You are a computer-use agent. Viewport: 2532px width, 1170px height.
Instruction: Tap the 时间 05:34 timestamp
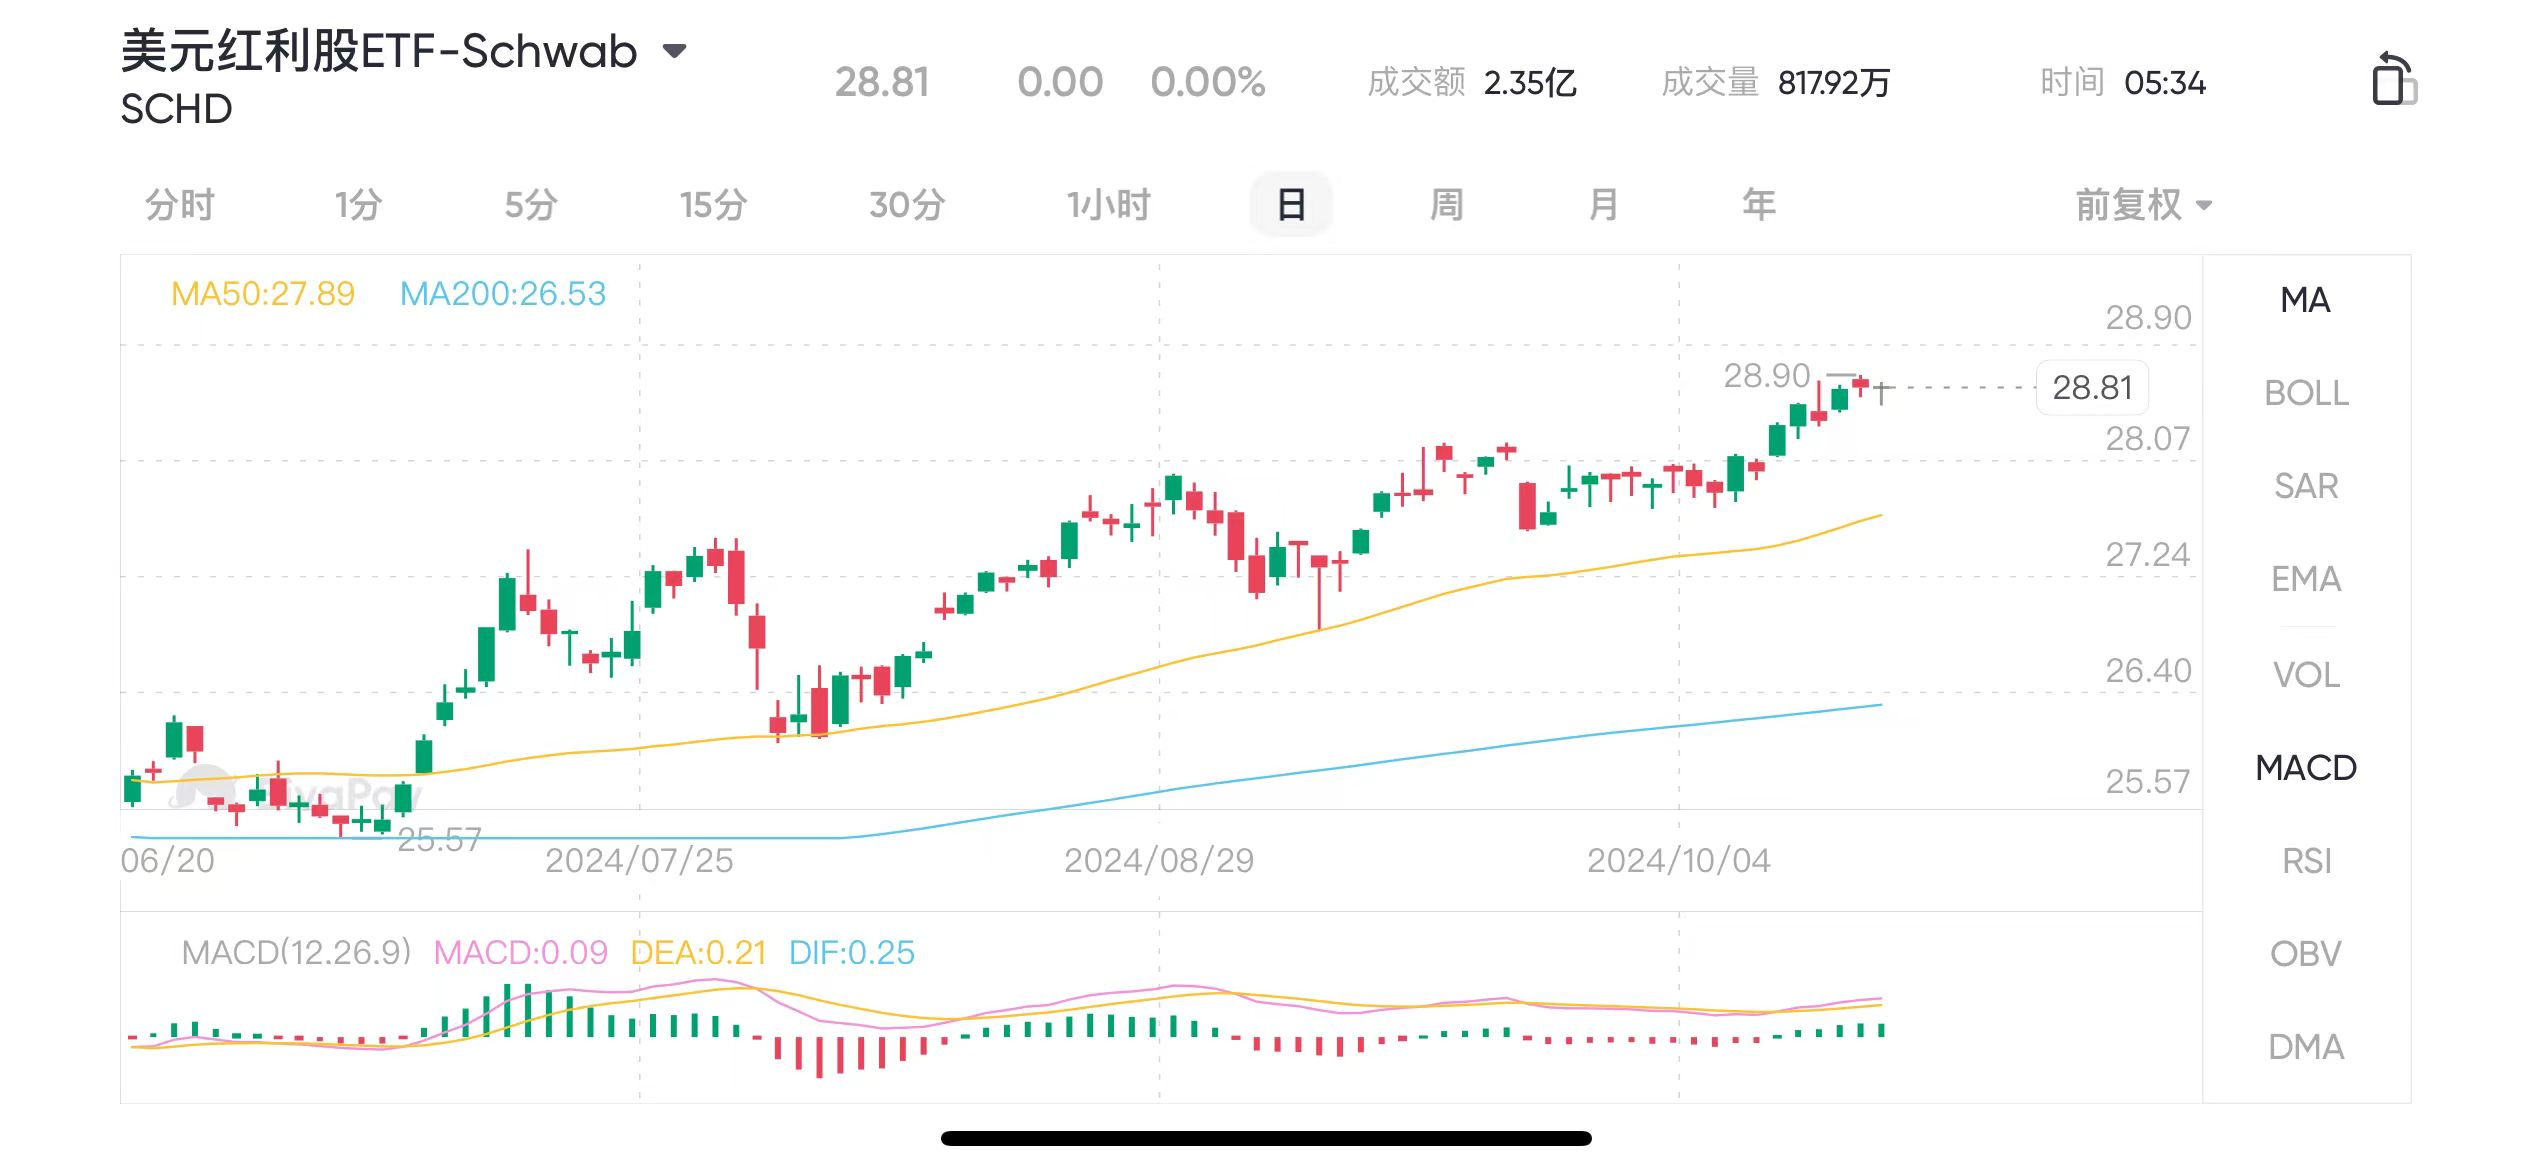pos(2123,82)
